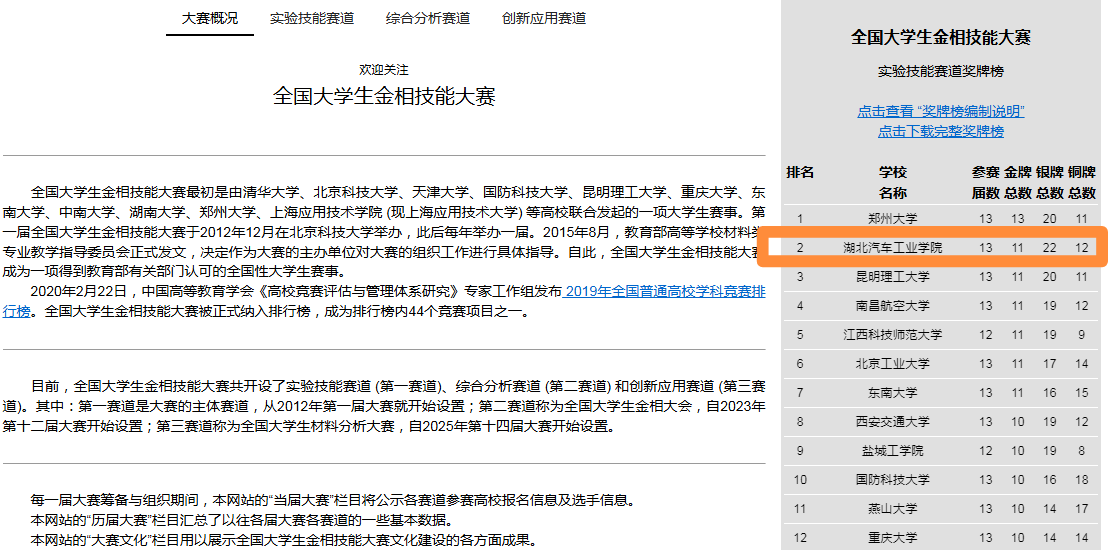The image size is (1108, 550).
Task: Select the 综合分析赛道 tab
Action: click(x=428, y=18)
